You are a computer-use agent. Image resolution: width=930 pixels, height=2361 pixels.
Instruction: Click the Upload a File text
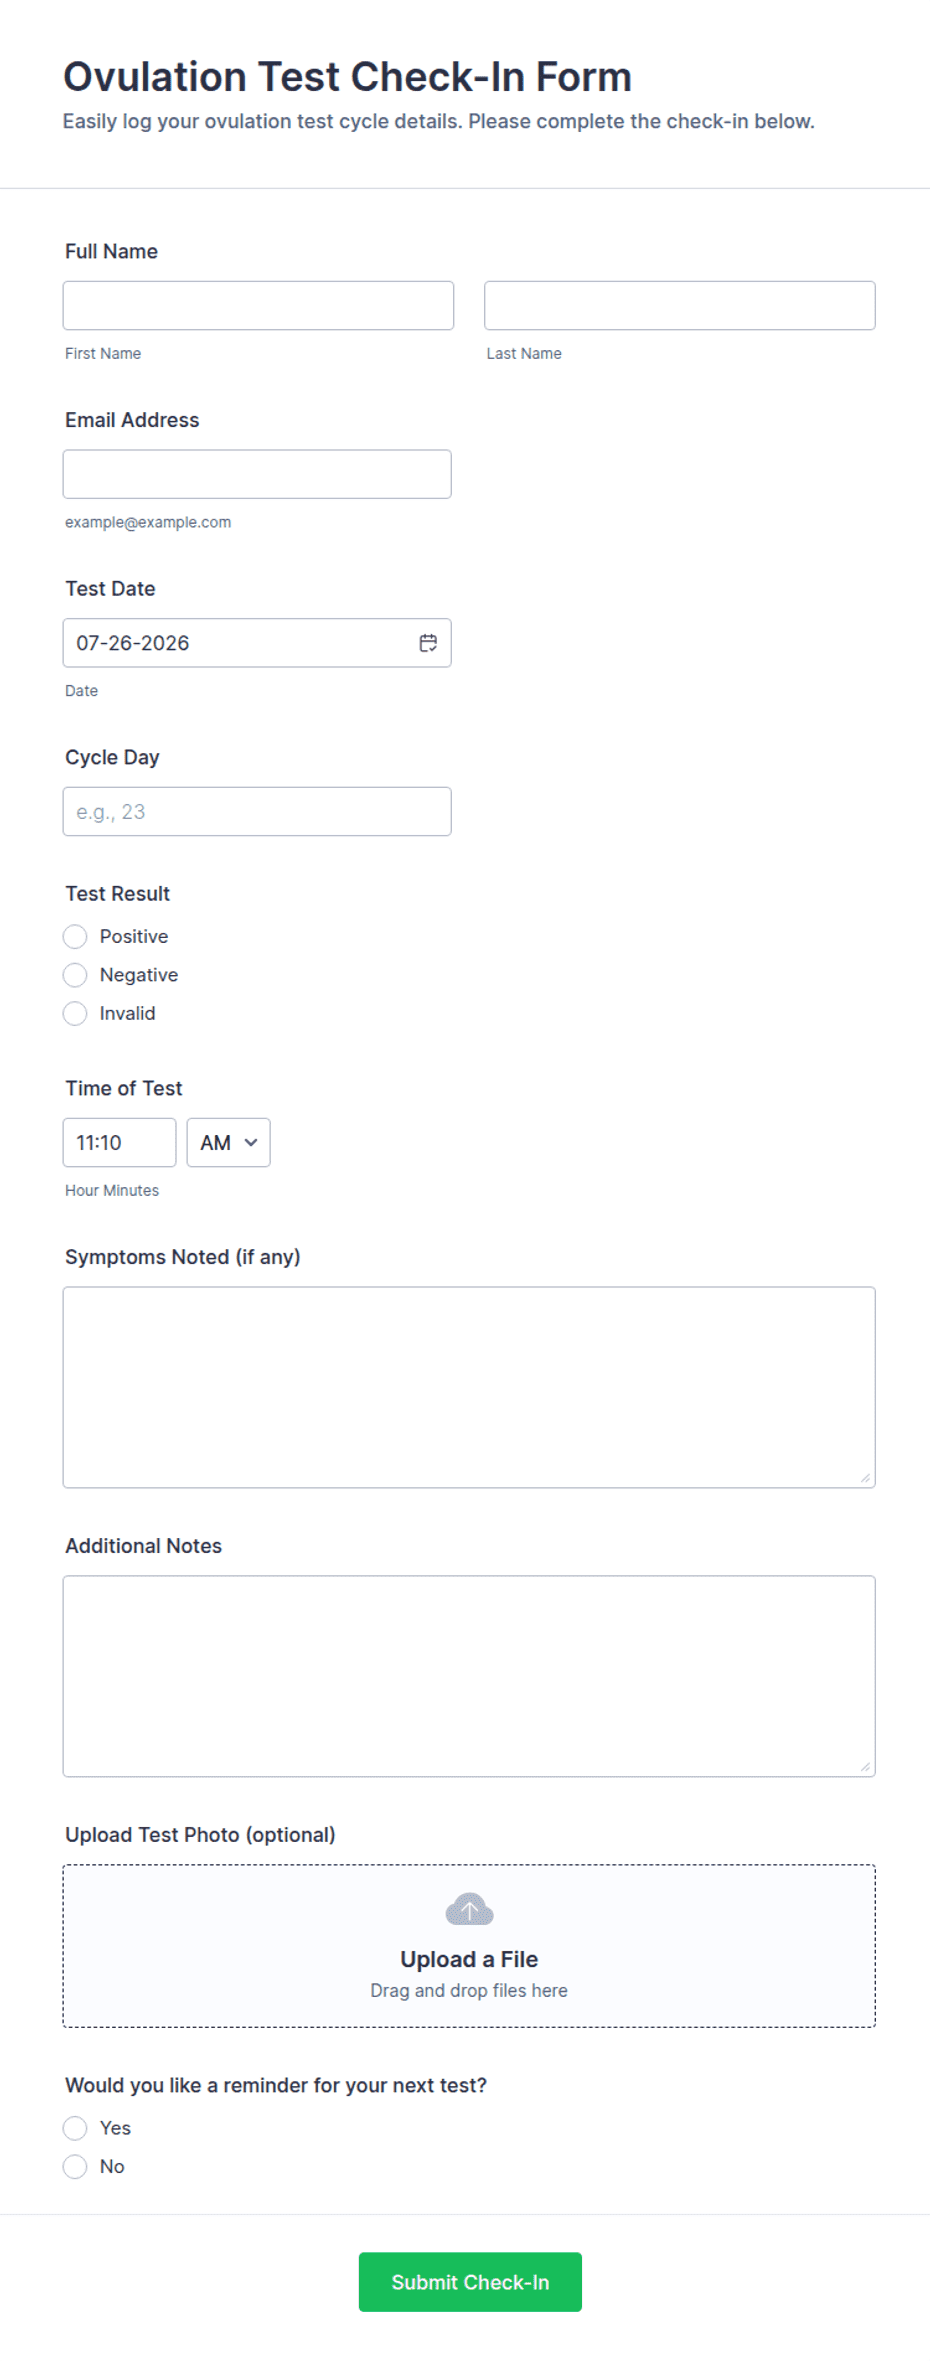click(469, 1960)
